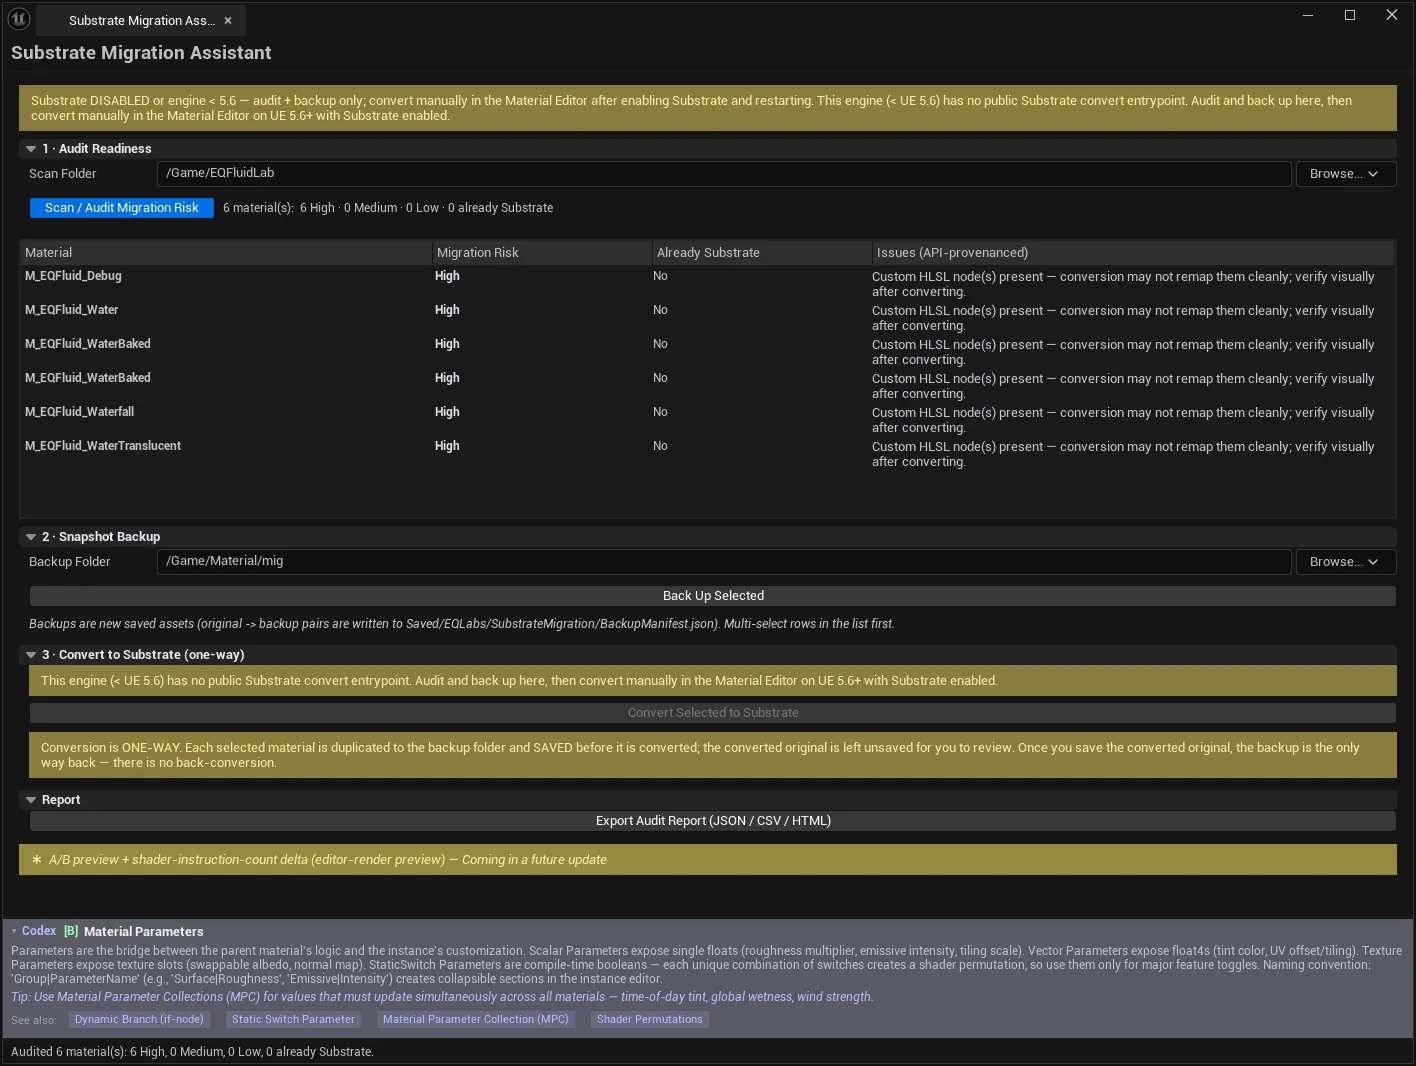This screenshot has width=1416, height=1066.
Task: Select the Substrate Migration Assistant tab
Action: tap(140, 20)
